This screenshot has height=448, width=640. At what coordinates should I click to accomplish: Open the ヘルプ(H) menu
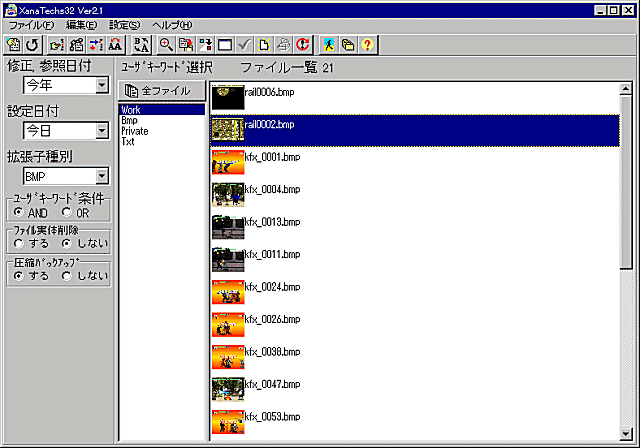tap(172, 25)
